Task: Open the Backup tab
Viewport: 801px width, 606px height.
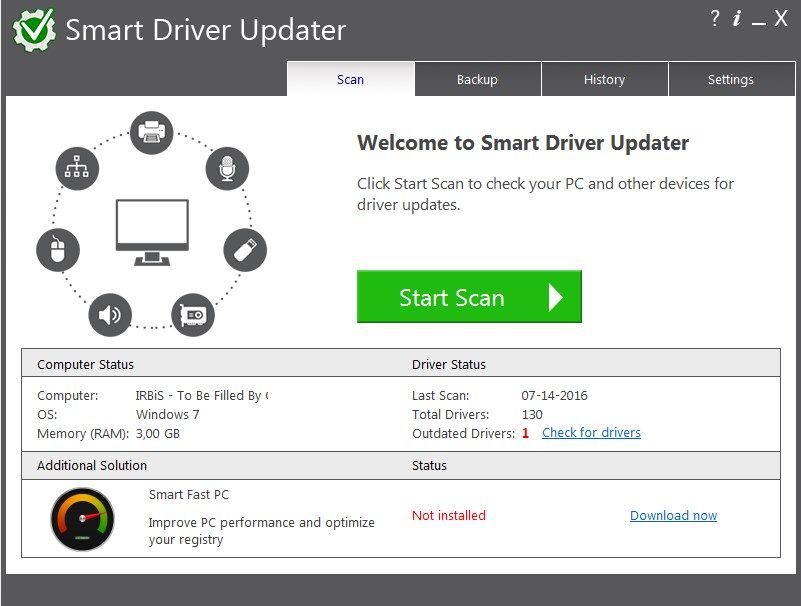Action: click(477, 79)
